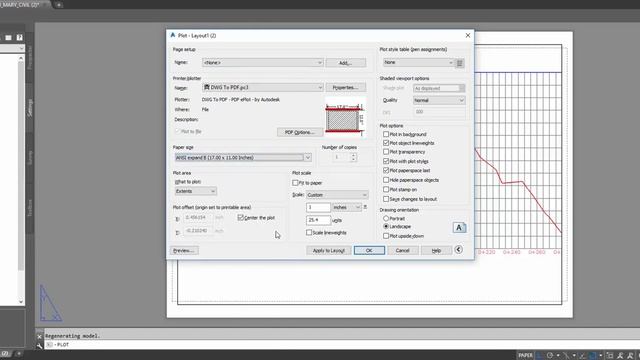Viewport: 640px width, 360px height.
Task: Click the PLOT command line input
Action: click(343, 345)
